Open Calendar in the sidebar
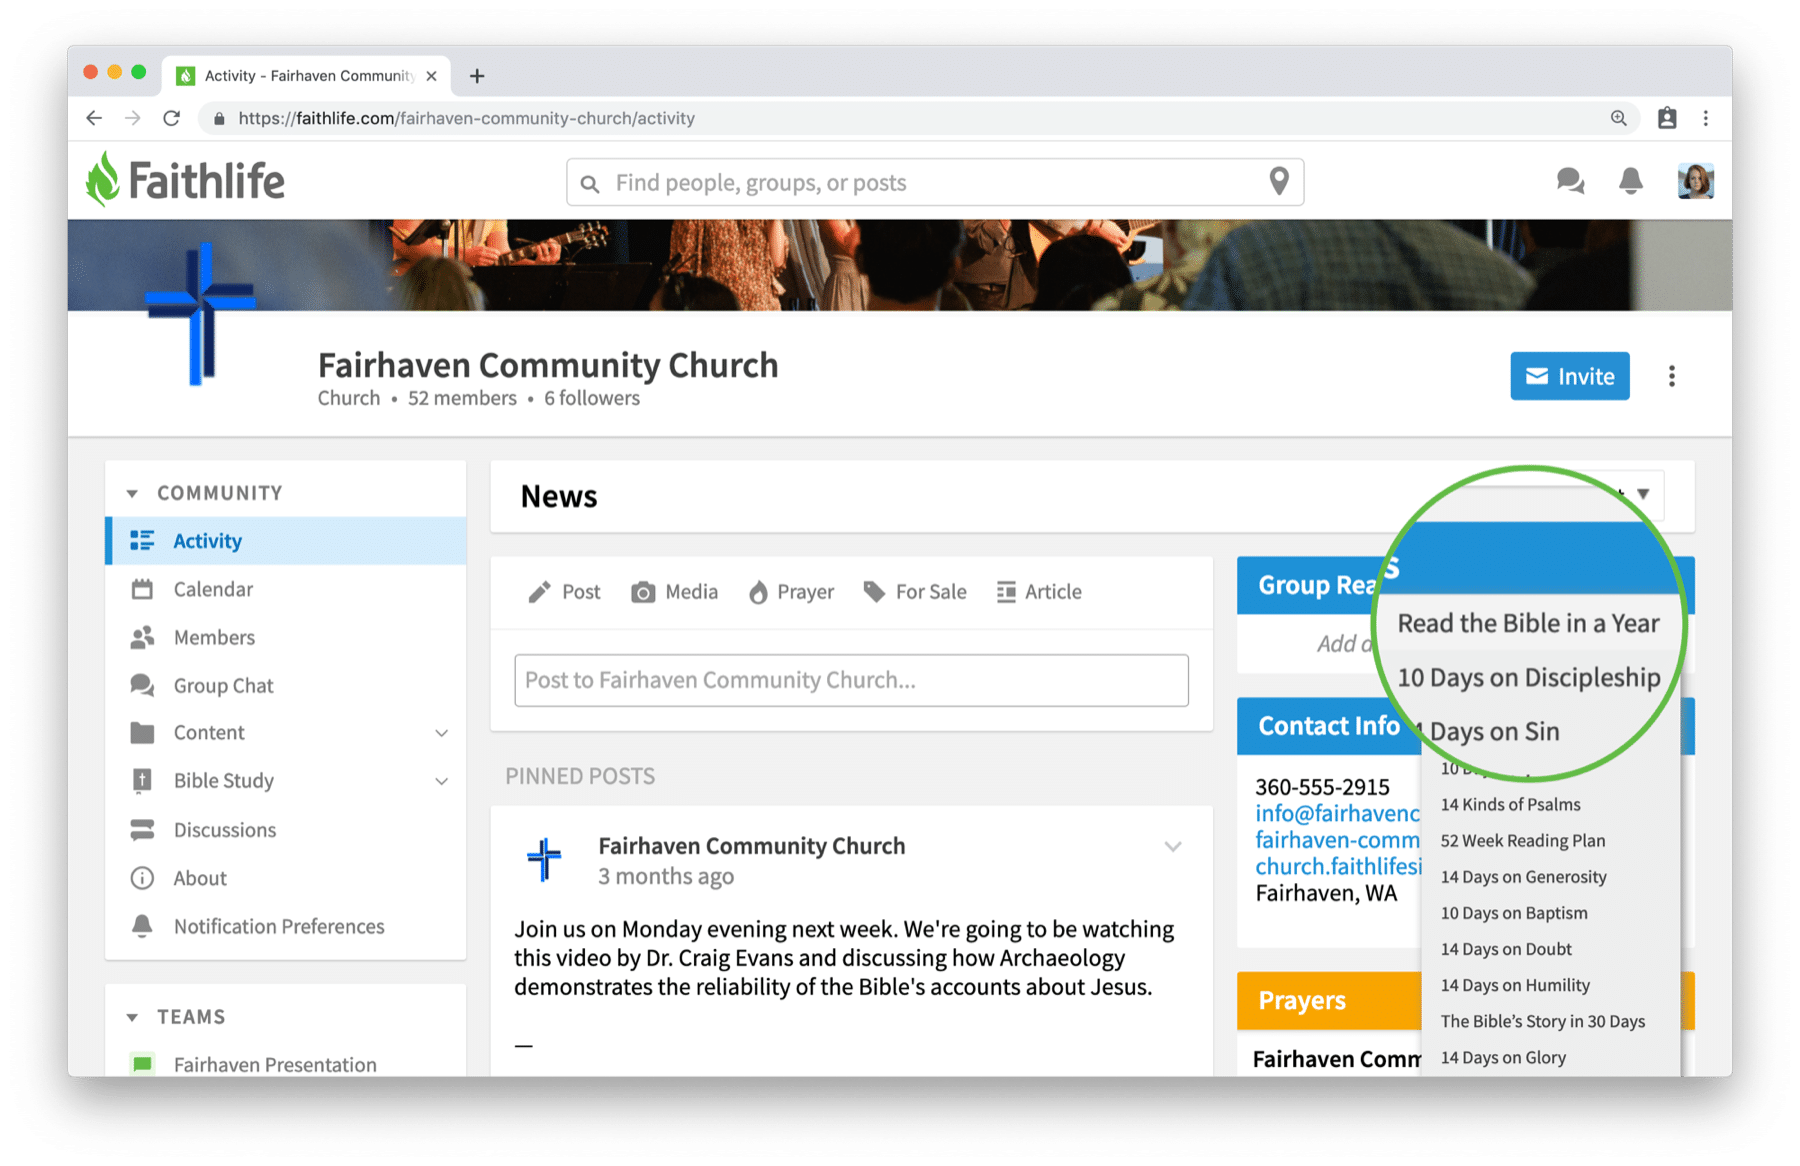The width and height of the screenshot is (1800, 1166). pos(213,589)
